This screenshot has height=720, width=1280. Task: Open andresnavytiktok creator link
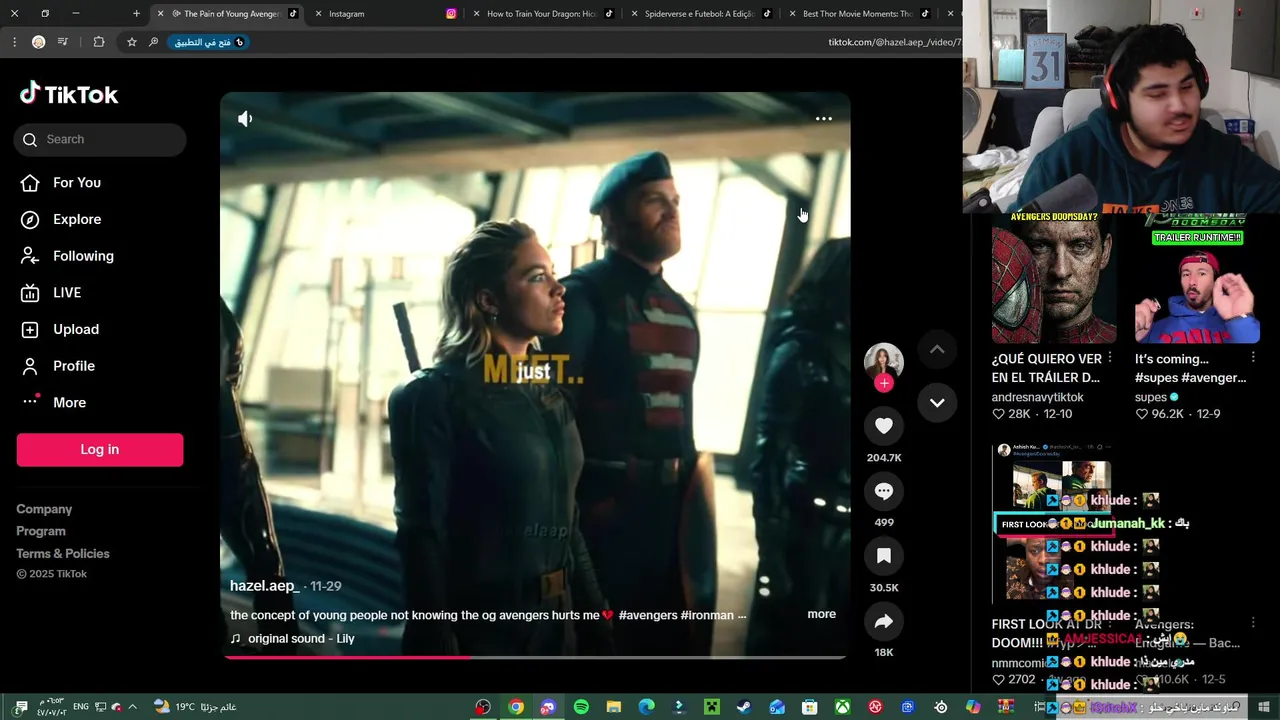(x=1037, y=397)
